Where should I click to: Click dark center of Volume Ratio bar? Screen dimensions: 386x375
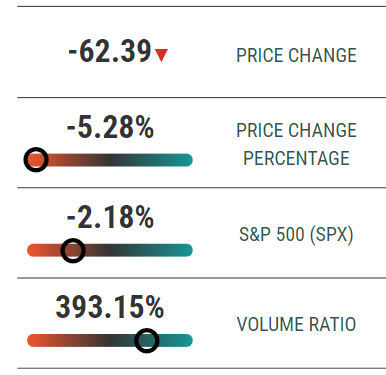pyautogui.click(x=110, y=340)
